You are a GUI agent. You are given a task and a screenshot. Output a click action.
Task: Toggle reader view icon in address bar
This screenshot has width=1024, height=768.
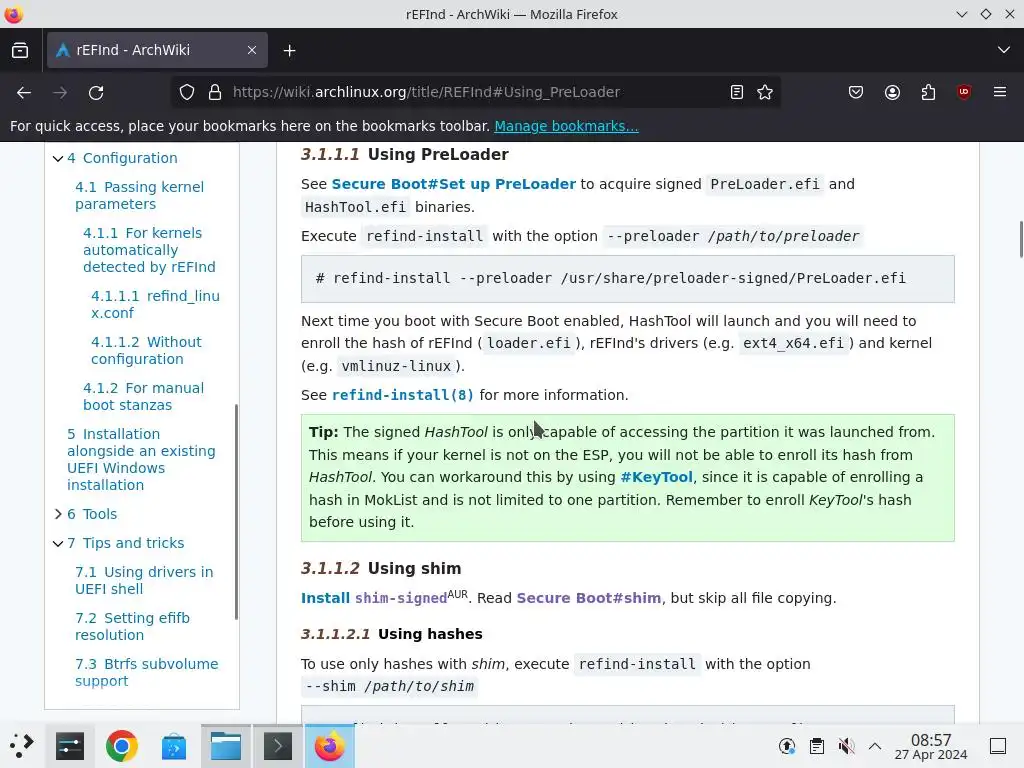(737, 93)
